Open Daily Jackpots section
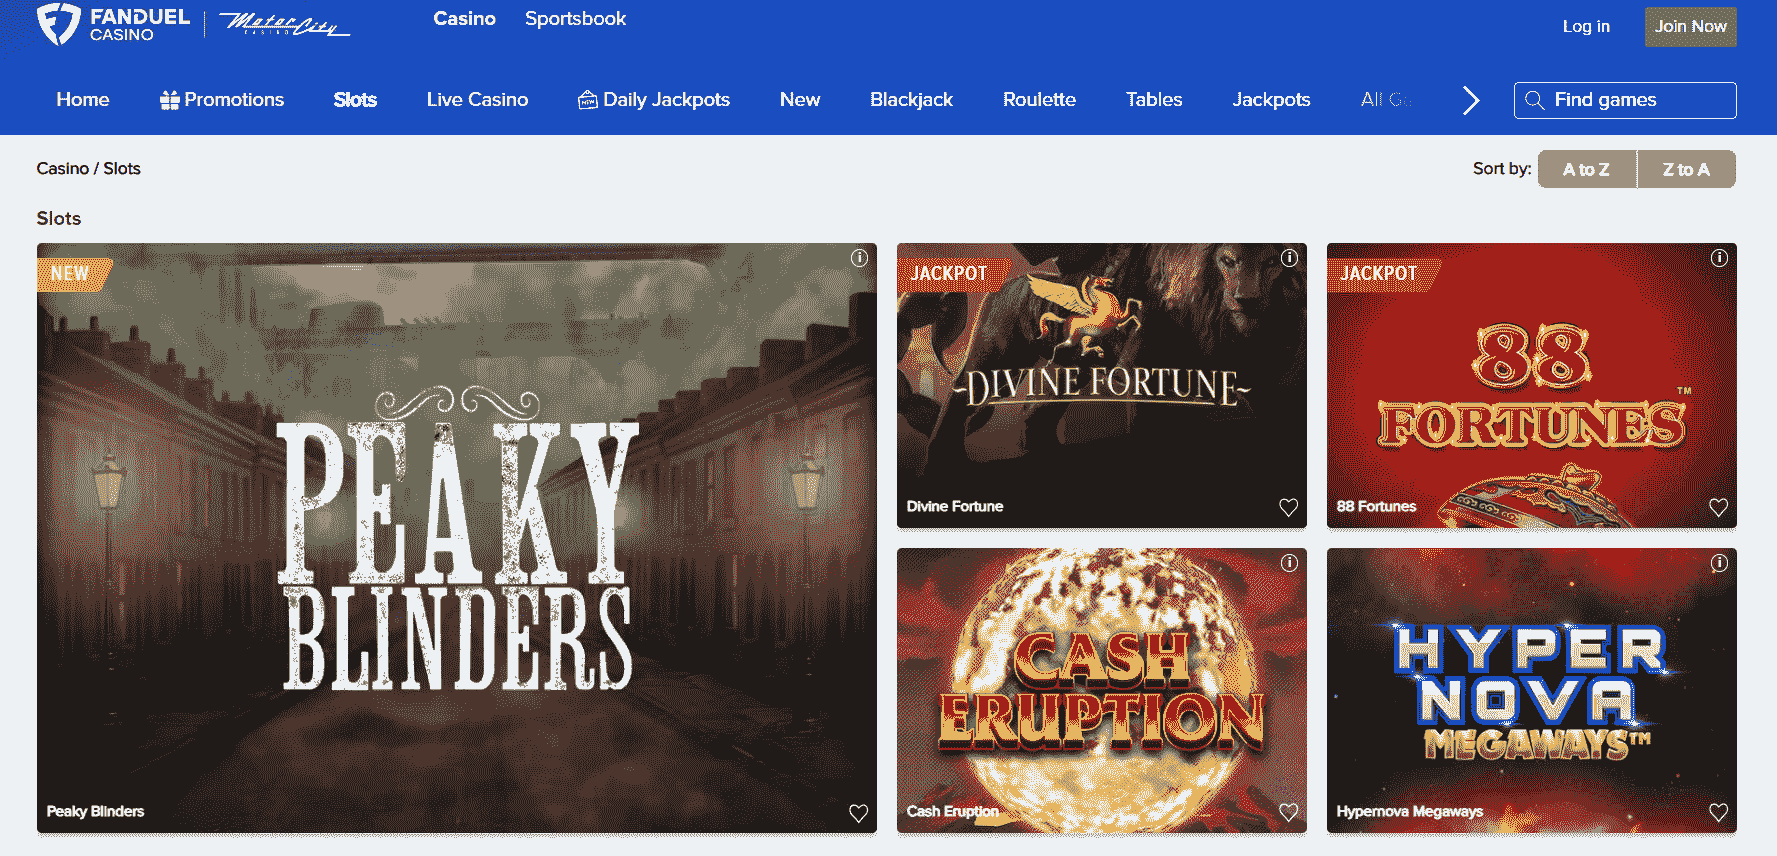Screen dimensions: 1777x856 point(654,100)
